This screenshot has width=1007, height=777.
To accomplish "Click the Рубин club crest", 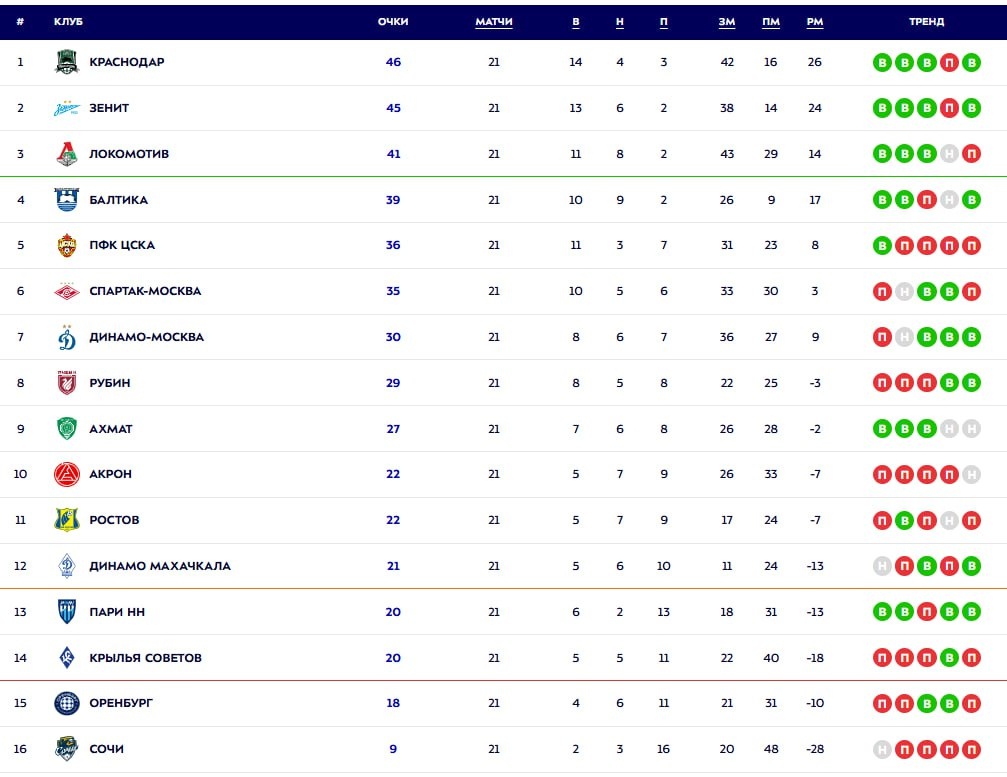I will tap(67, 383).
